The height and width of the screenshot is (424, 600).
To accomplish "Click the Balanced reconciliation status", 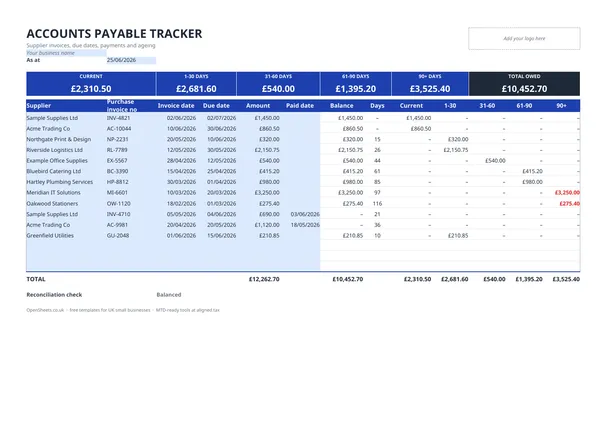I will [169, 295].
